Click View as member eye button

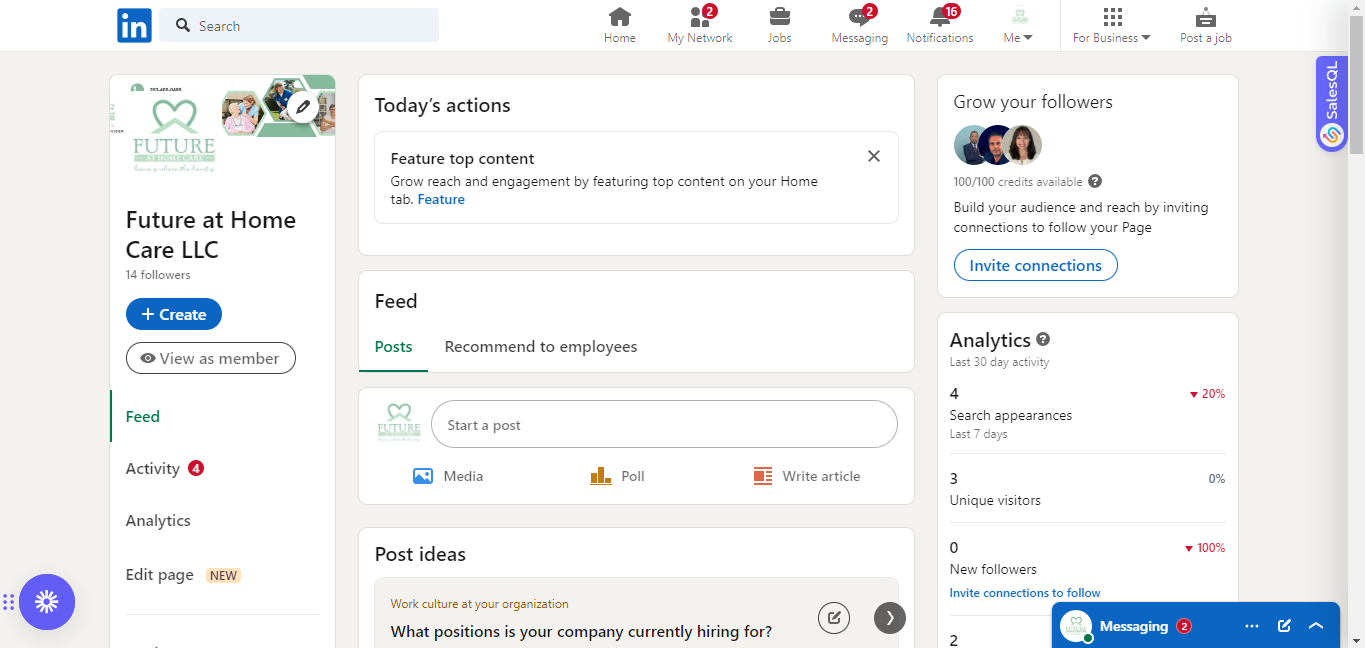pos(210,358)
